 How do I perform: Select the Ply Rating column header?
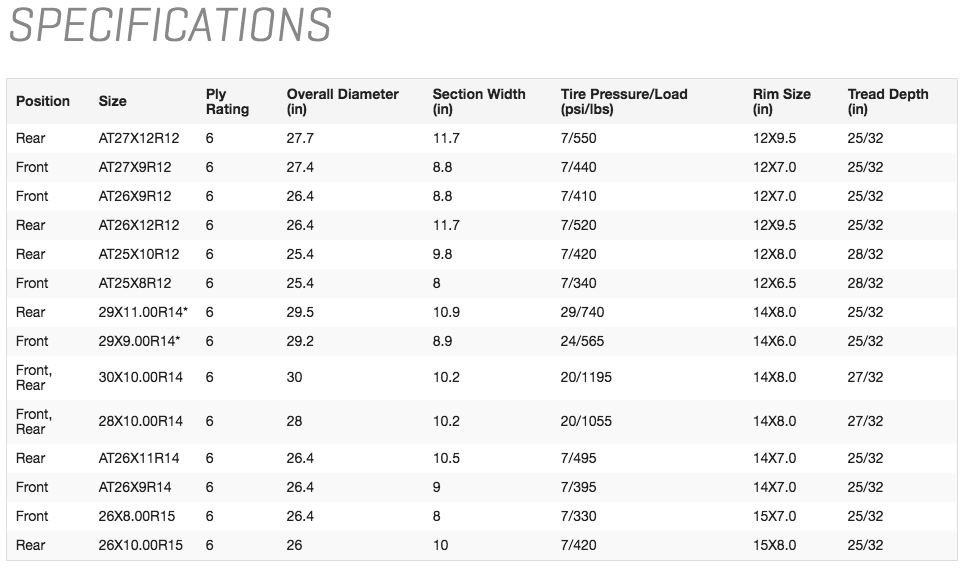click(227, 101)
